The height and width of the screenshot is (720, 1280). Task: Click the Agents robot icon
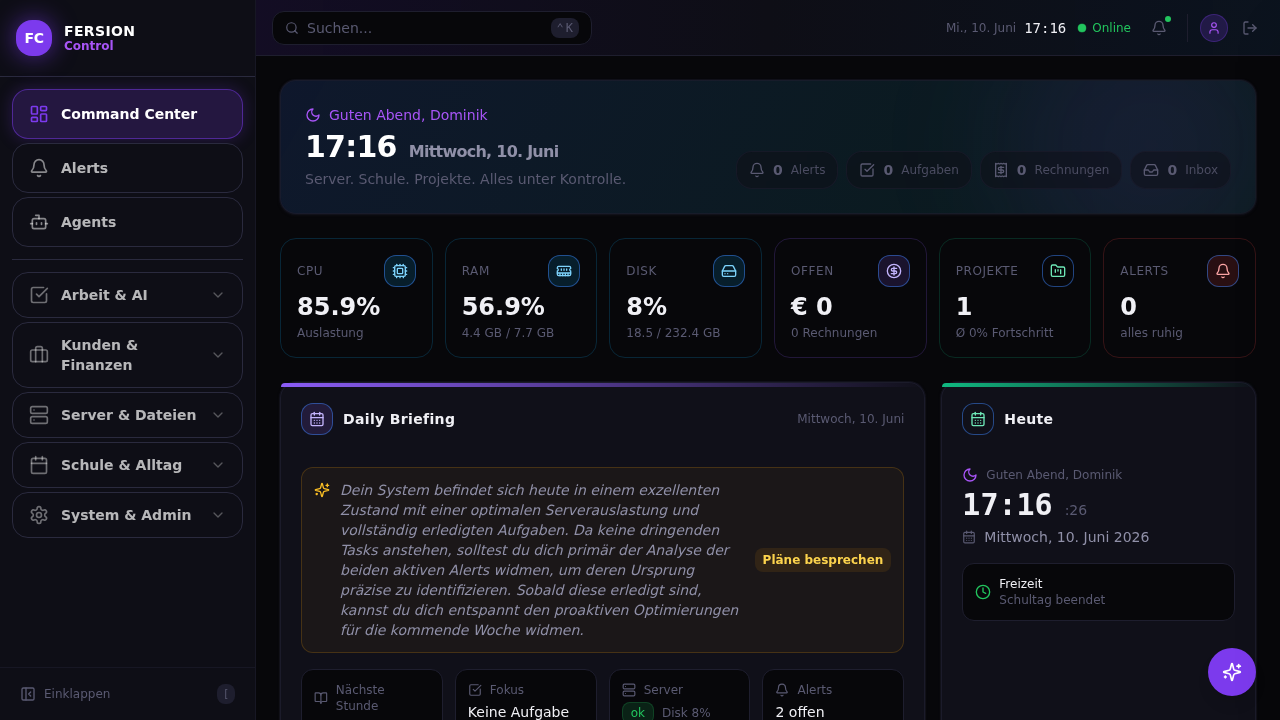point(39,222)
